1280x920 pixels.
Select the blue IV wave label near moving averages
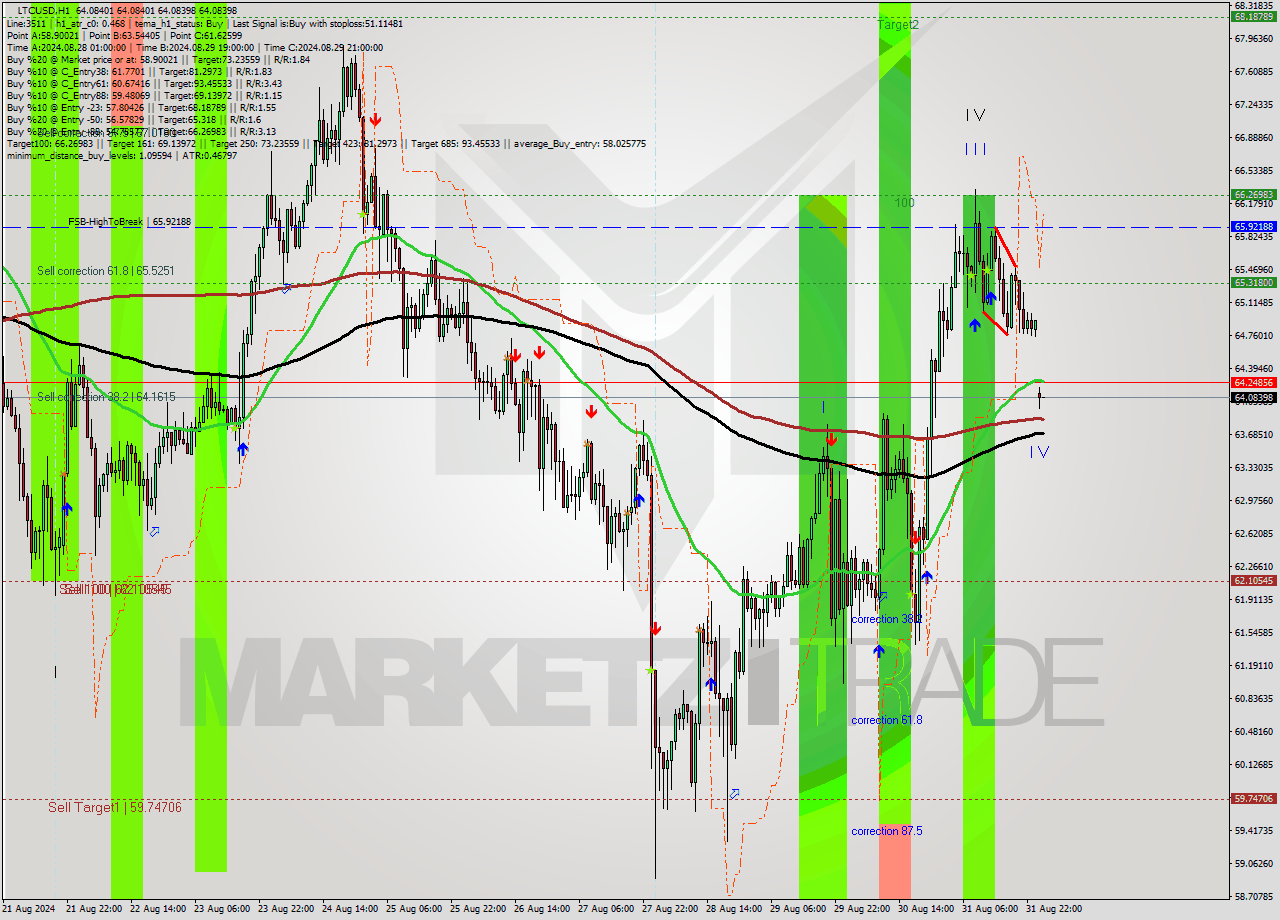tap(1040, 451)
